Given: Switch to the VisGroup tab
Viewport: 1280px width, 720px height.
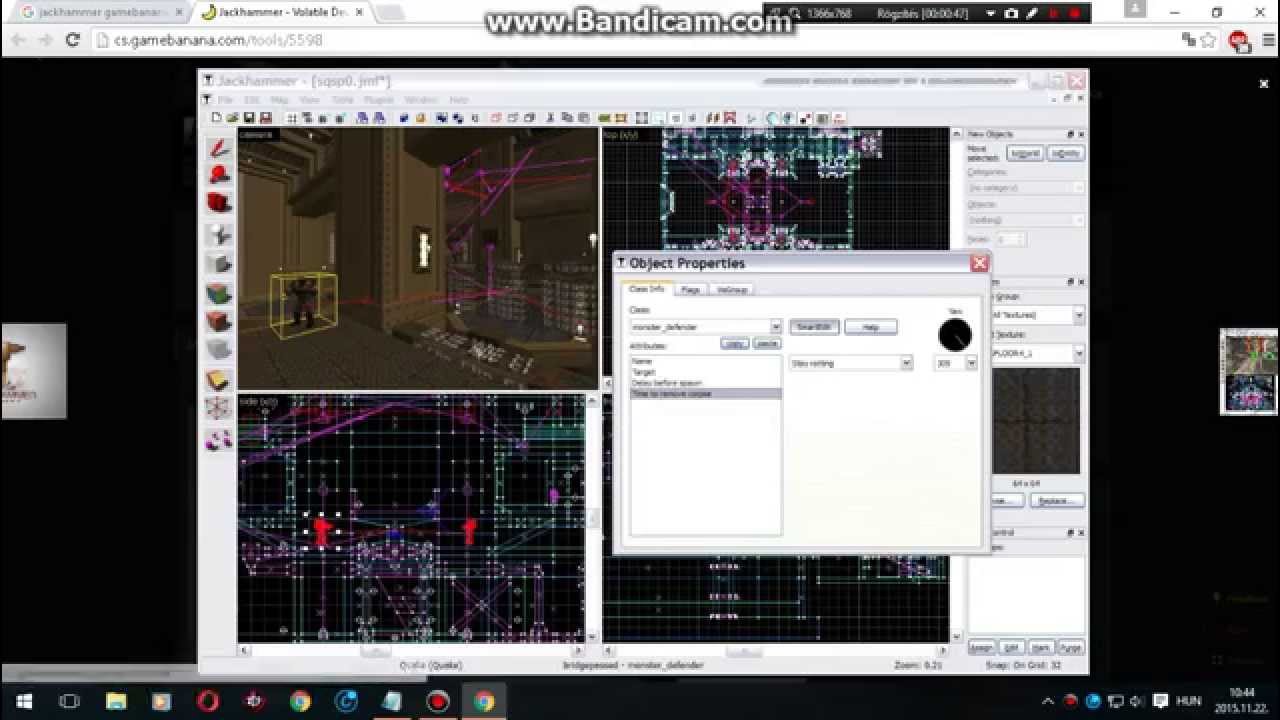Looking at the screenshot, I should [733, 289].
